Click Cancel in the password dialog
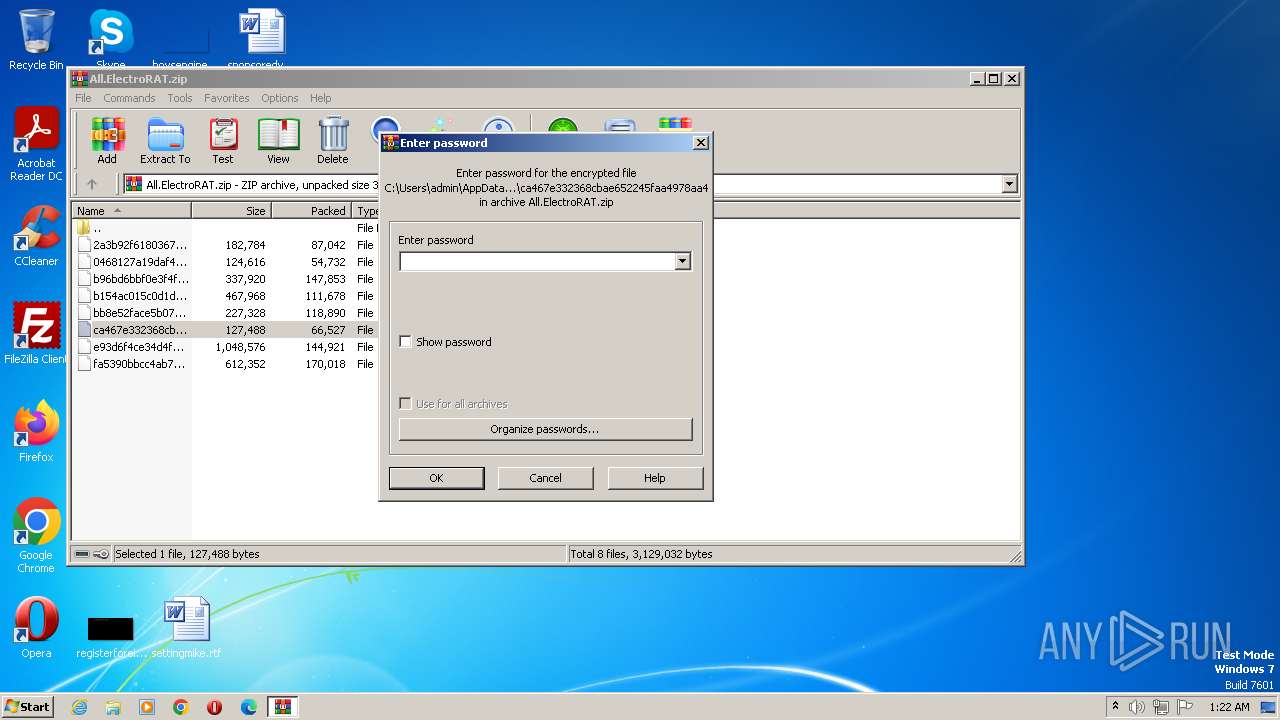The image size is (1280, 720). click(x=545, y=478)
